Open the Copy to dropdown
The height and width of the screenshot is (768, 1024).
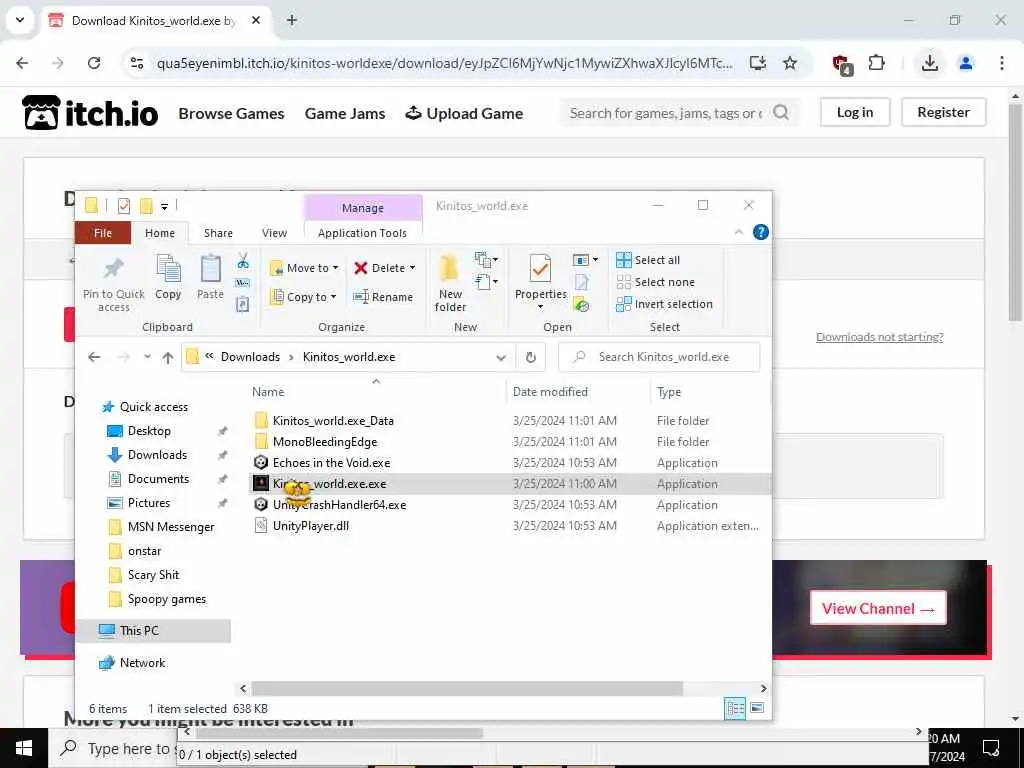(x=304, y=297)
